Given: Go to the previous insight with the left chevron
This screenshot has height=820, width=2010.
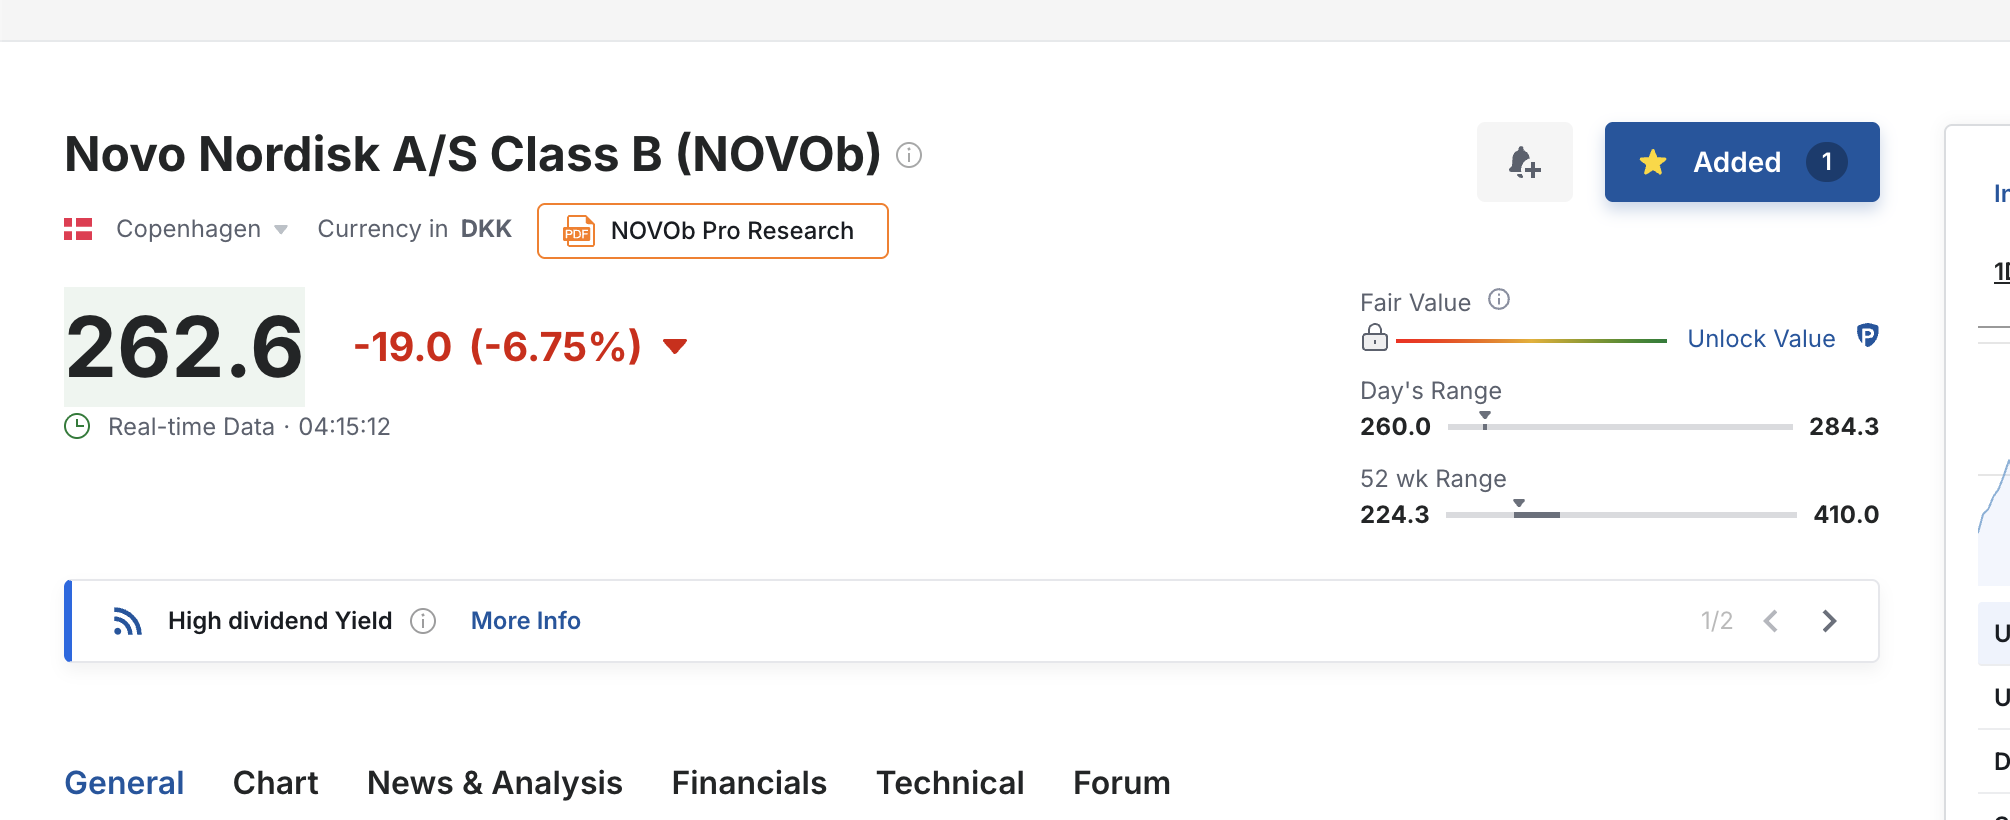Looking at the screenshot, I should [x=1771, y=621].
